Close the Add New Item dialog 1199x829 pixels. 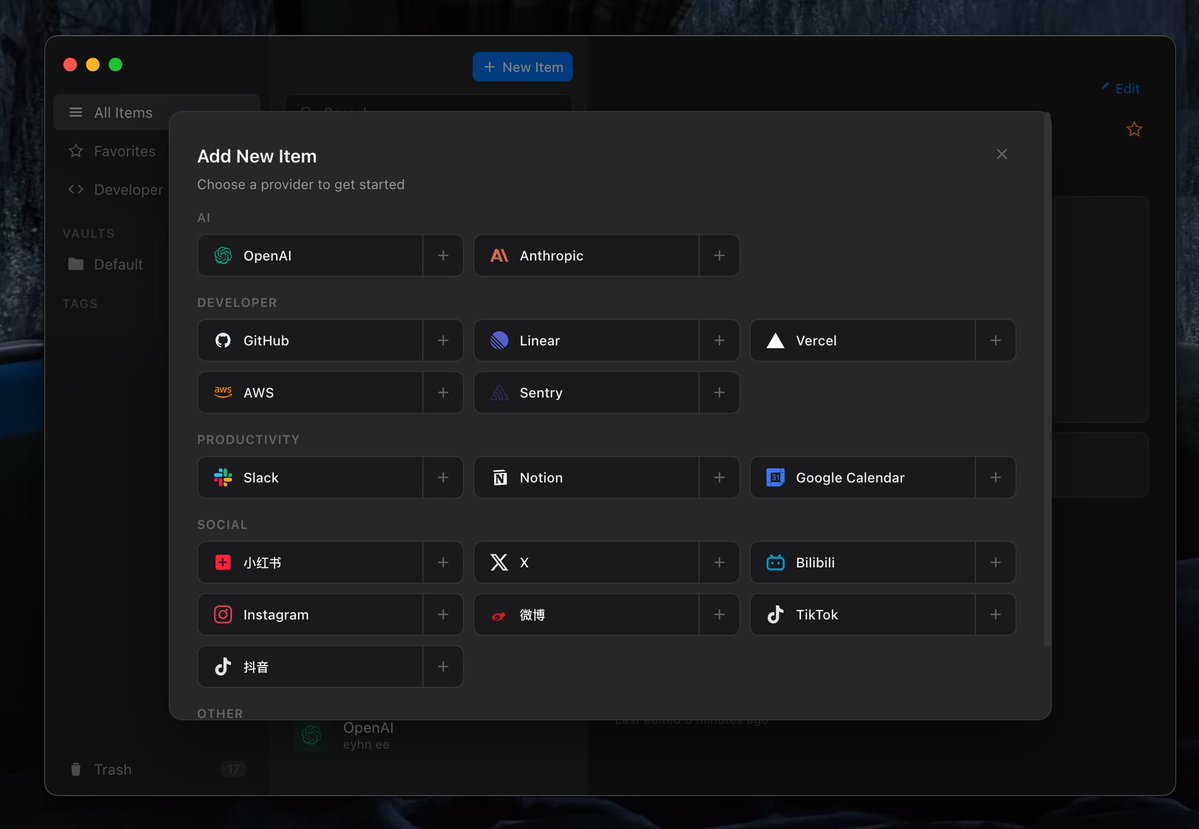pyautogui.click(x=1002, y=154)
